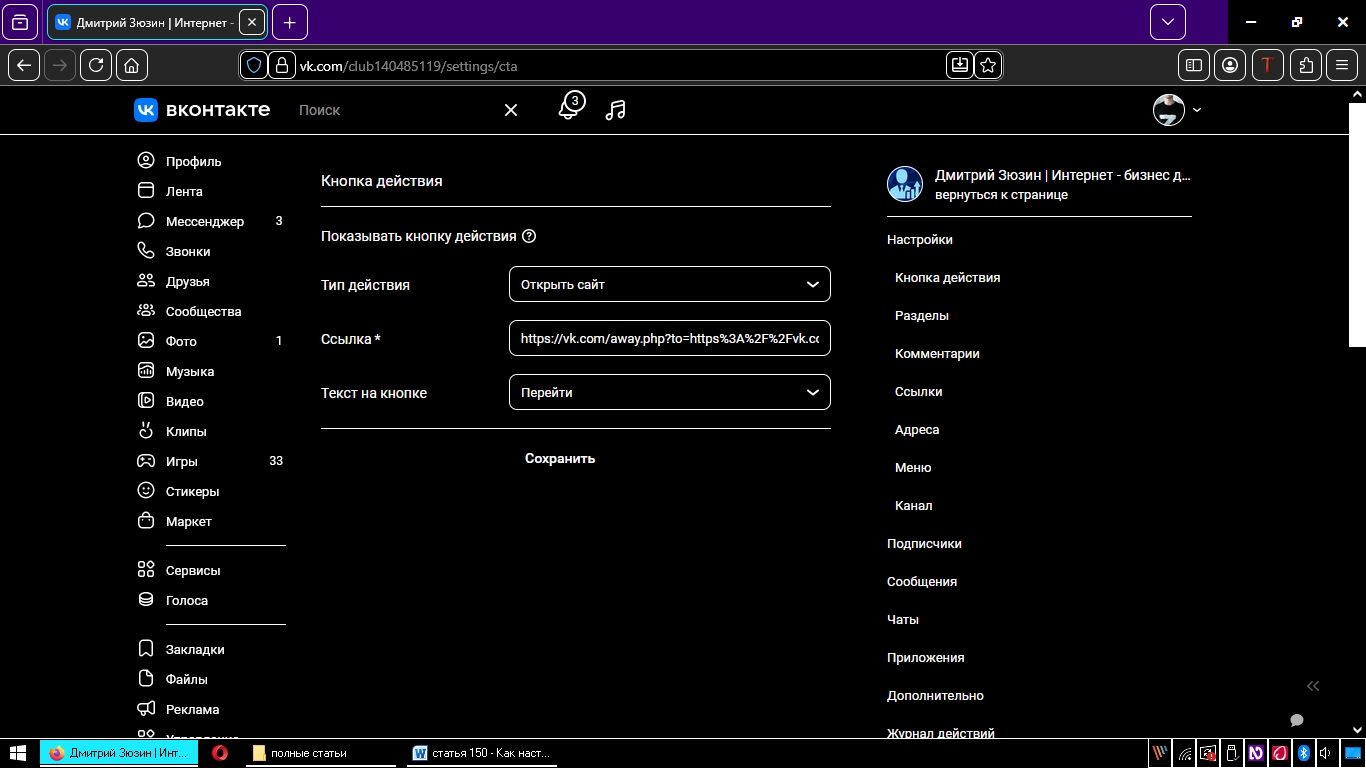Bookmark this page with the star icon
The image size is (1366, 768).
[988, 65]
